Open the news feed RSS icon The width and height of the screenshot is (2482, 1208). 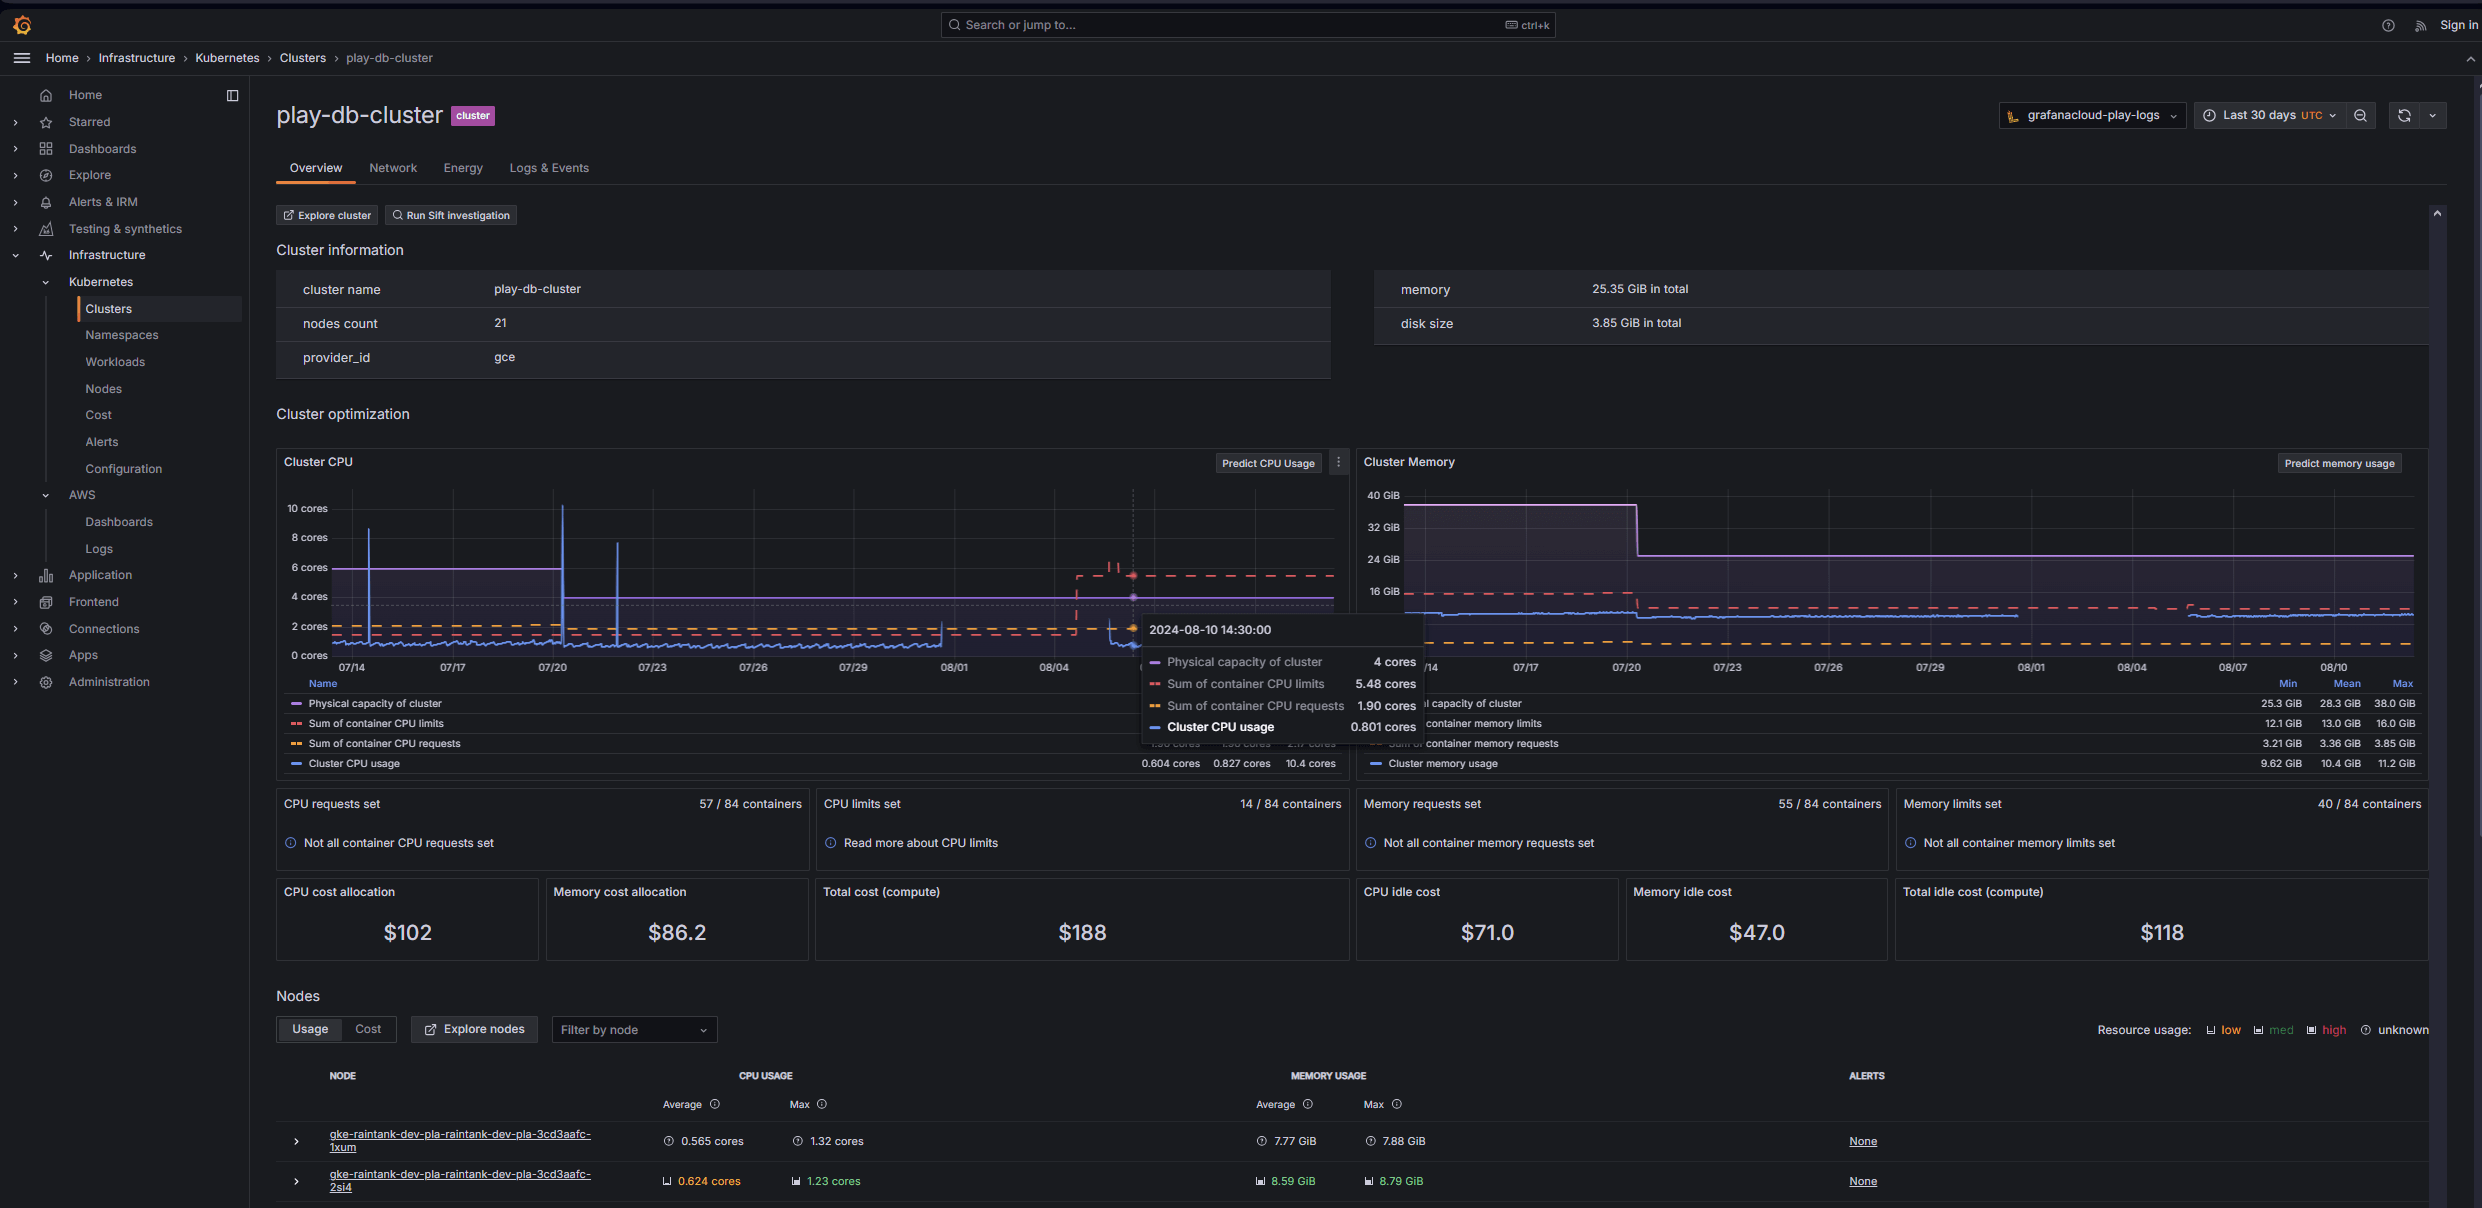2420,26
